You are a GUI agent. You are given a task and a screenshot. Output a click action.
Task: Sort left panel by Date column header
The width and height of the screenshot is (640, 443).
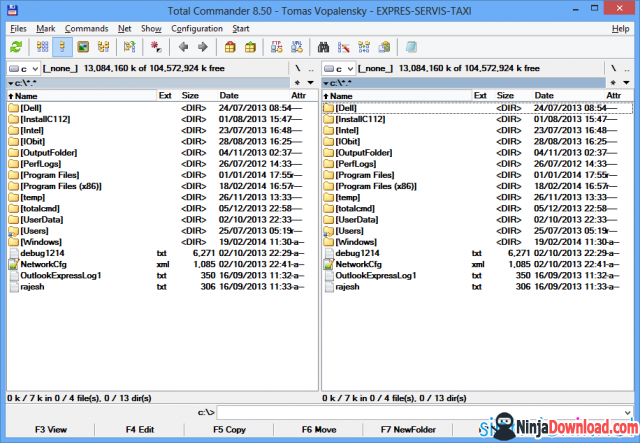253,96
